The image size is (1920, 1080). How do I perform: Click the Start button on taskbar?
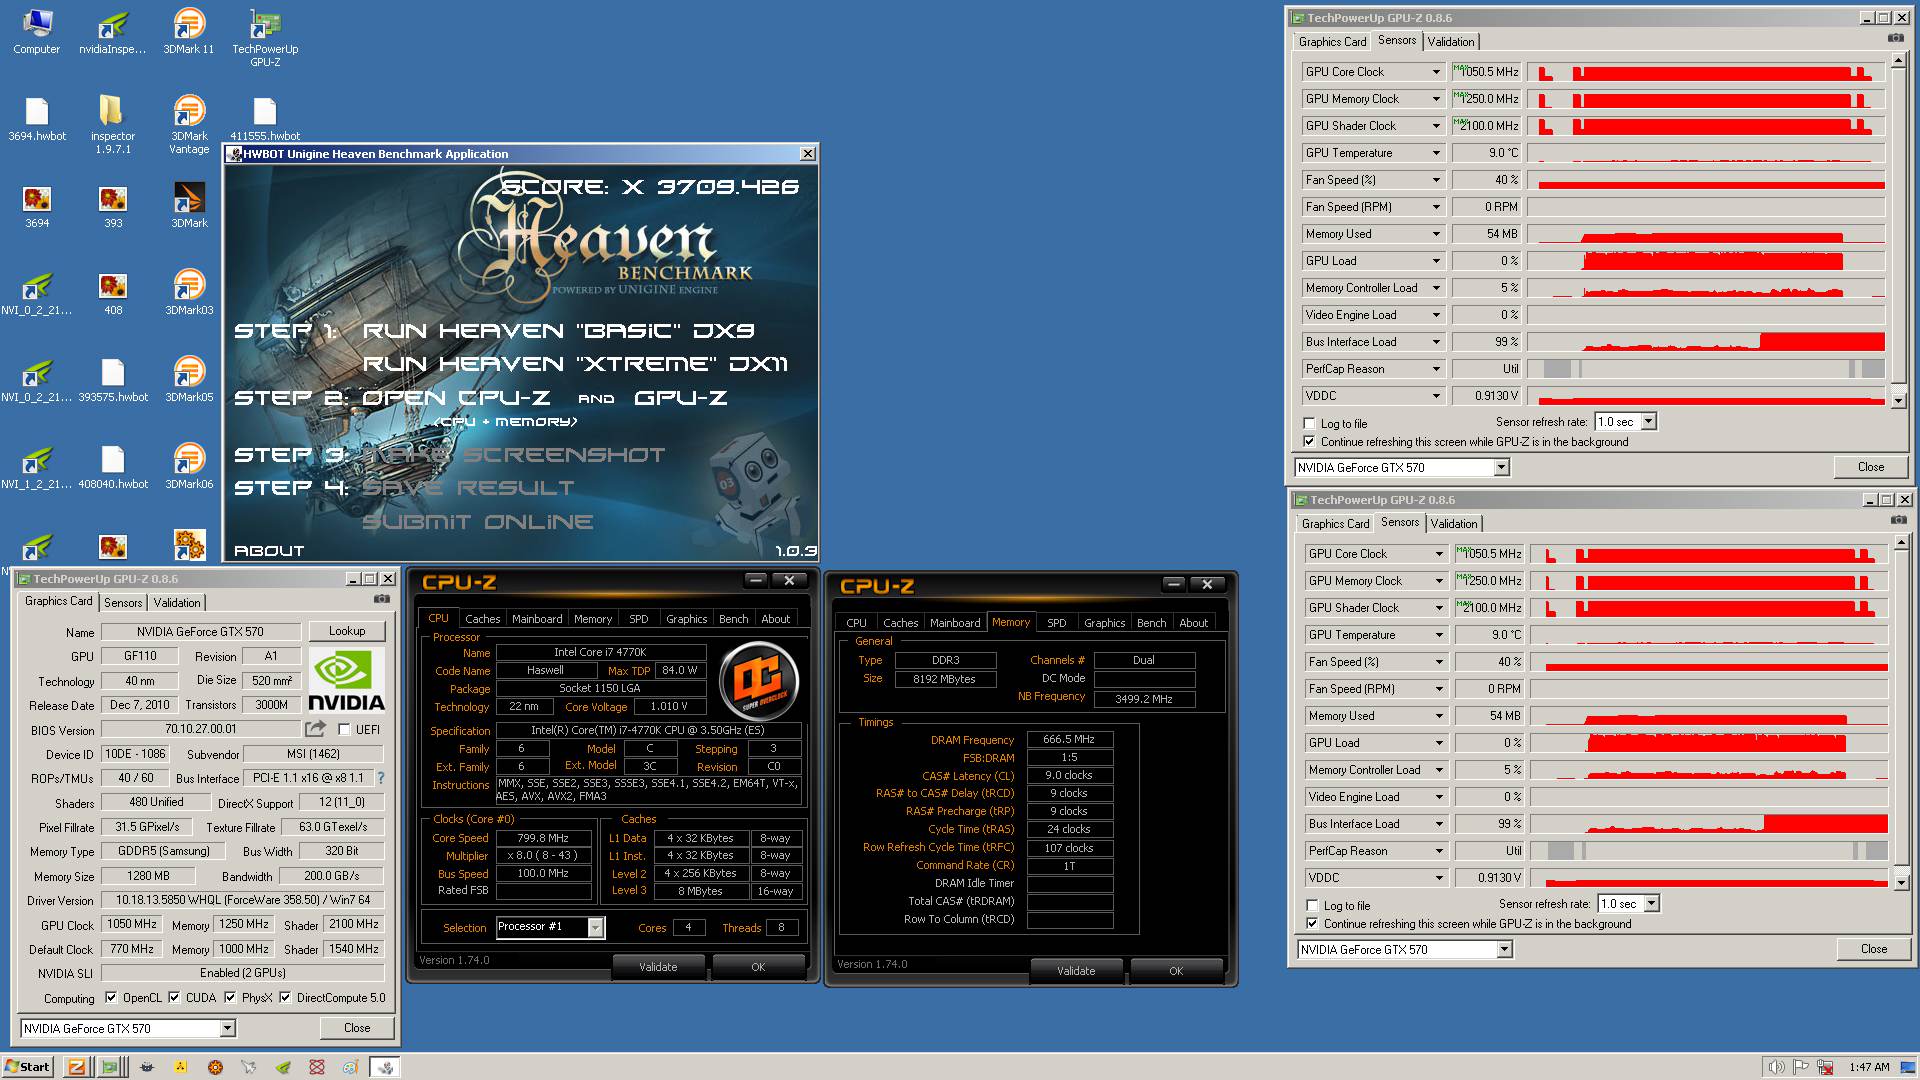tap(28, 1067)
